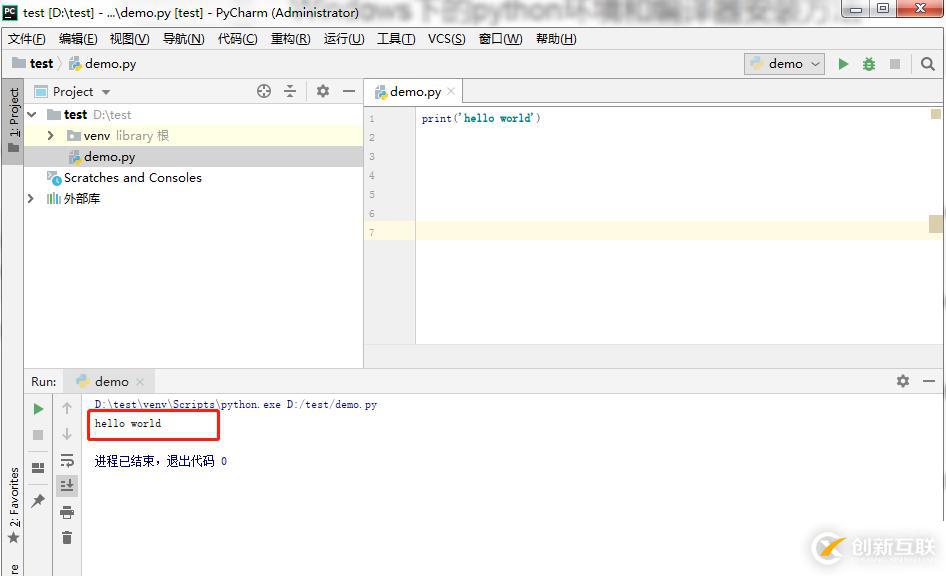Close the demo Run tab
Viewport: 946px width, 576px height.
[140, 382]
